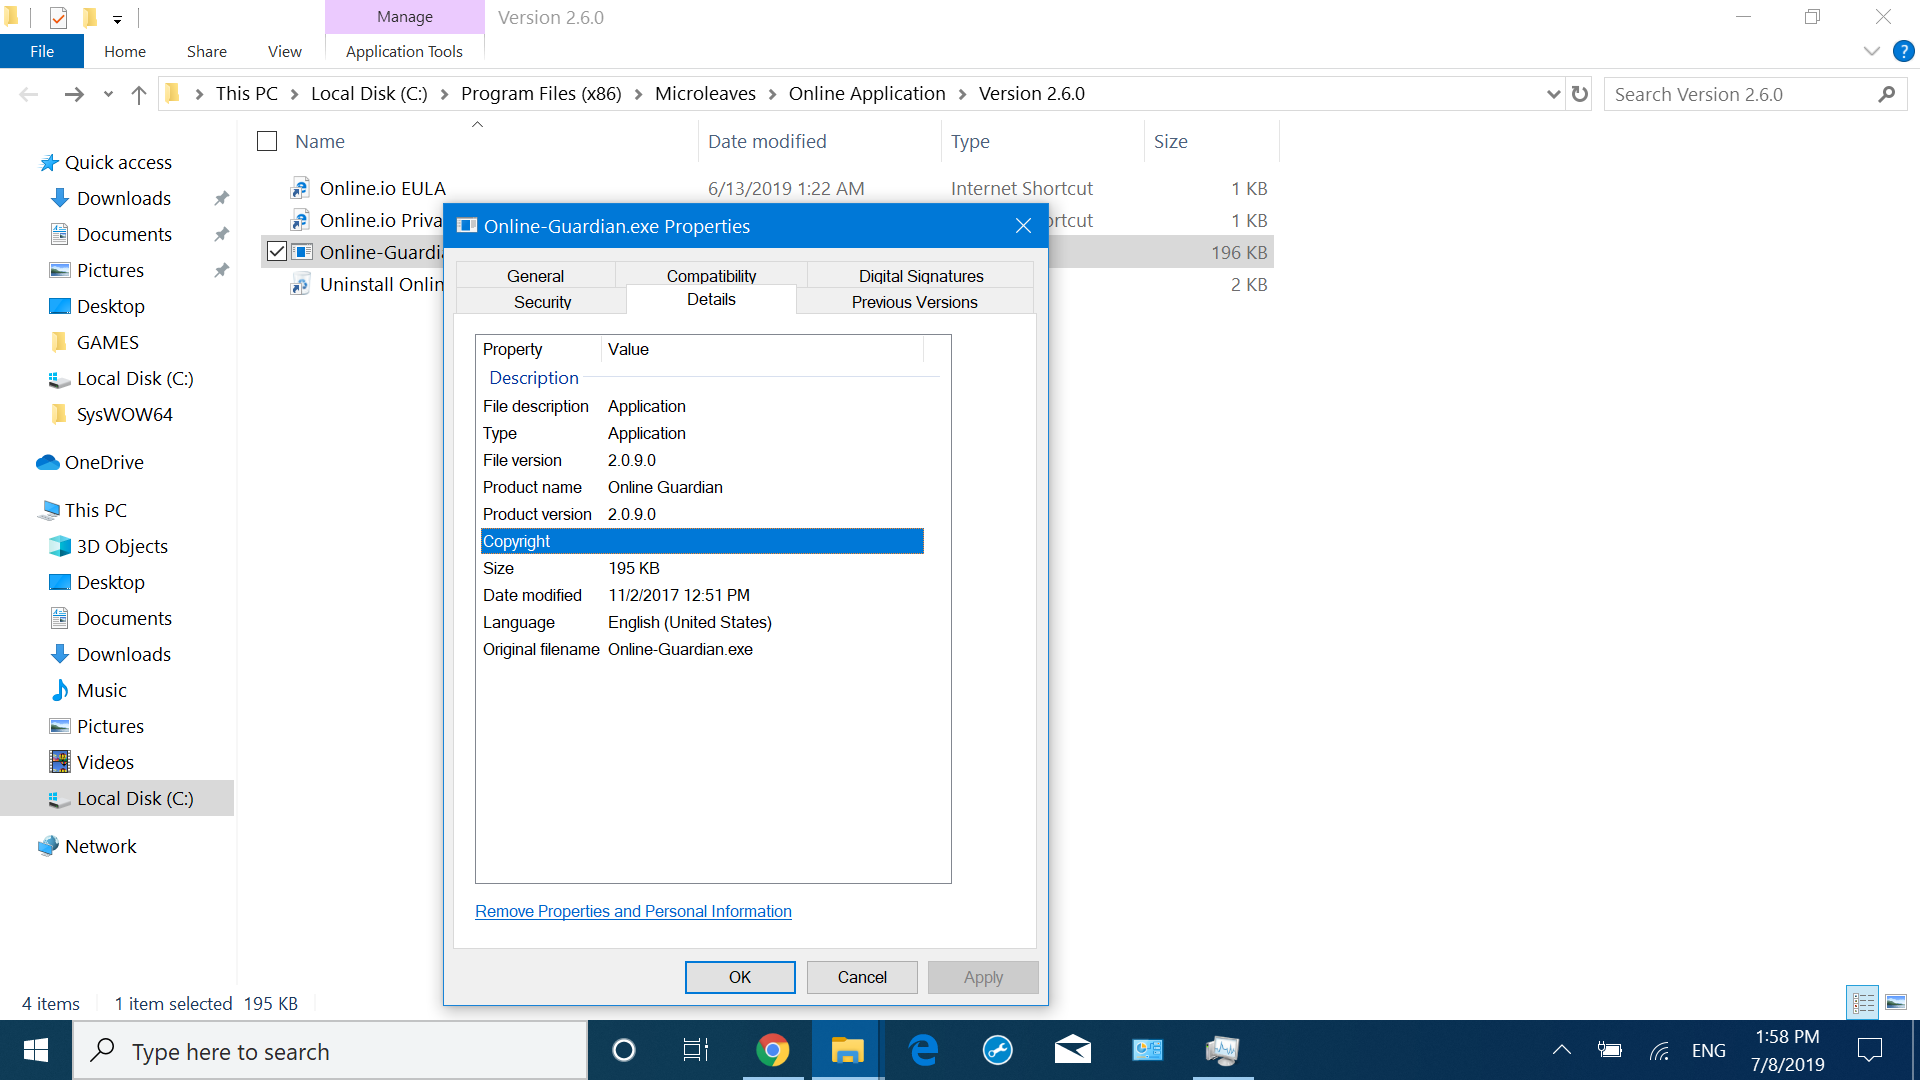The width and height of the screenshot is (1920, 1080).
Task: Expand breadcrumb arrow after This PC
Action: (x=294, y=94)
